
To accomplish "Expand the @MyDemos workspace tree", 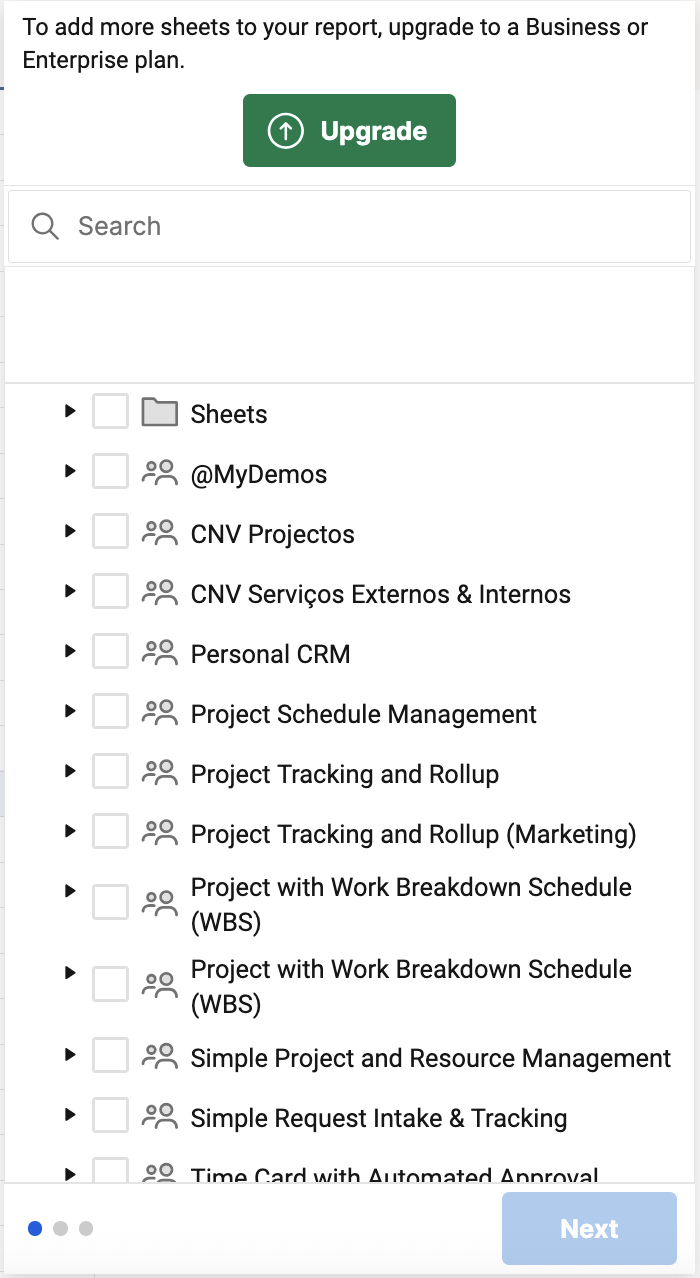I will click(69, 470).
